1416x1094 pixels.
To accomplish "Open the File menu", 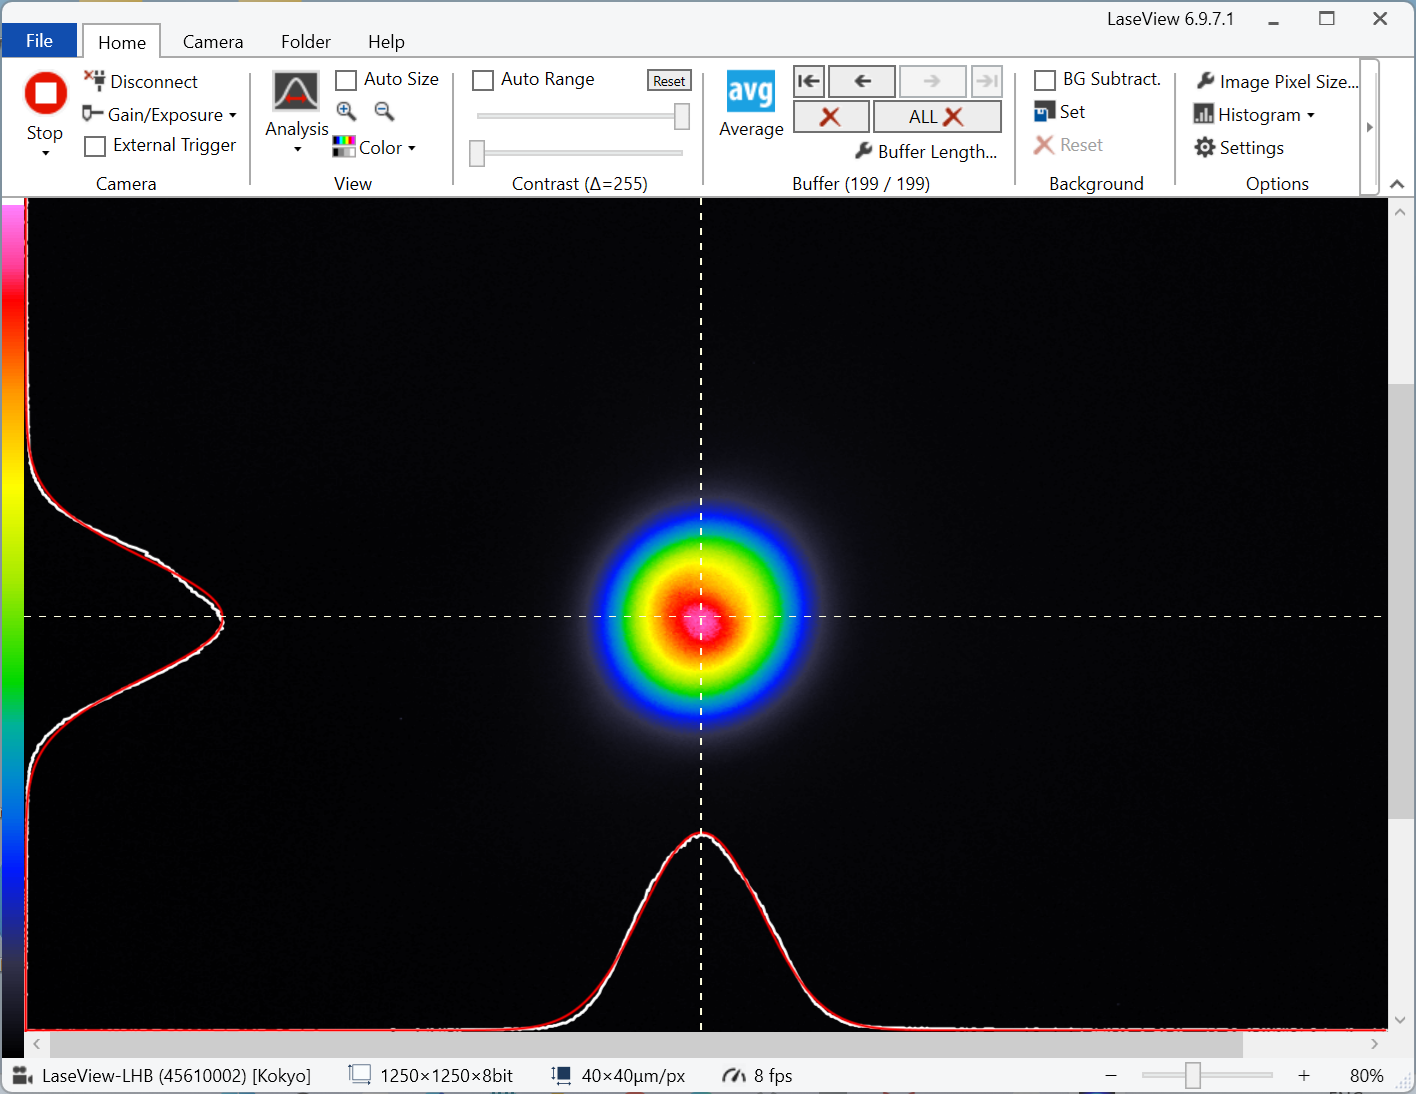I will [39, 41].
